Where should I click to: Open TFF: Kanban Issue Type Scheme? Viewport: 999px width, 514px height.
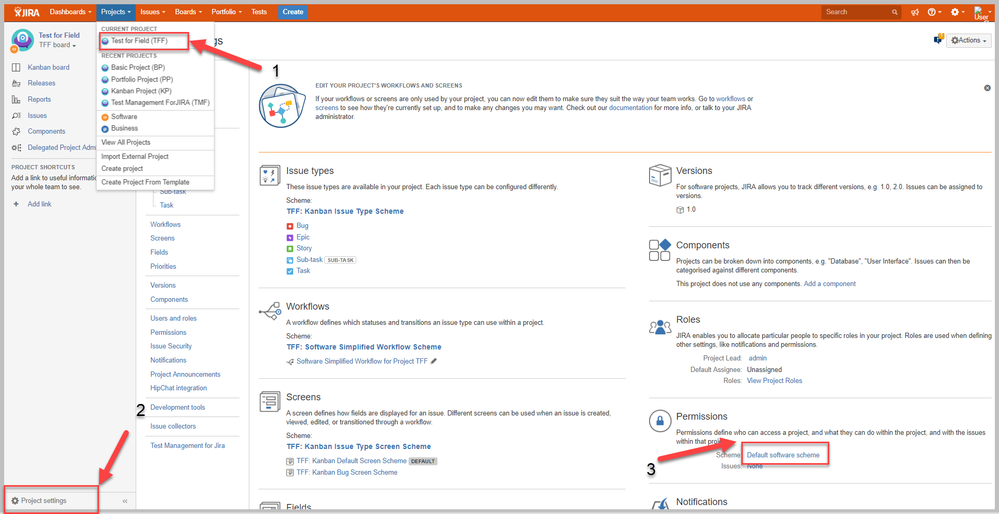(x=345, y=211)
